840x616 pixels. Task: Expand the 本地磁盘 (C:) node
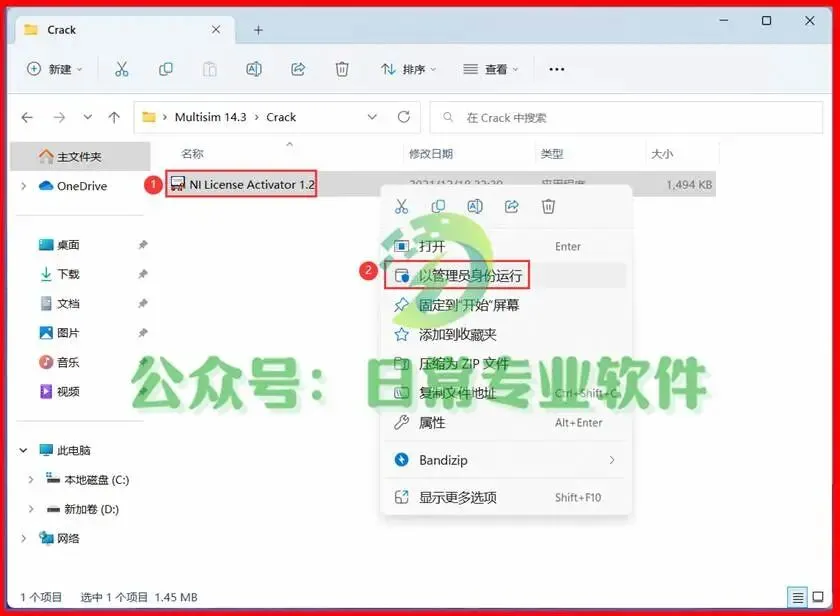click(31, 479)
